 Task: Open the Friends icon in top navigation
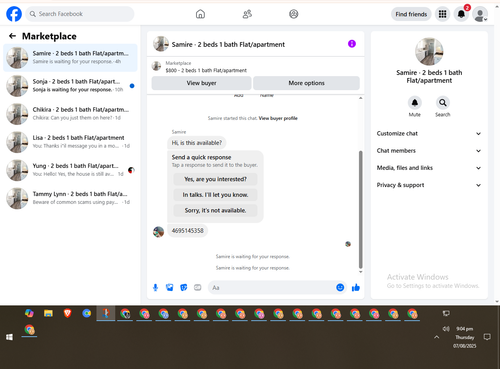point(247,14)
